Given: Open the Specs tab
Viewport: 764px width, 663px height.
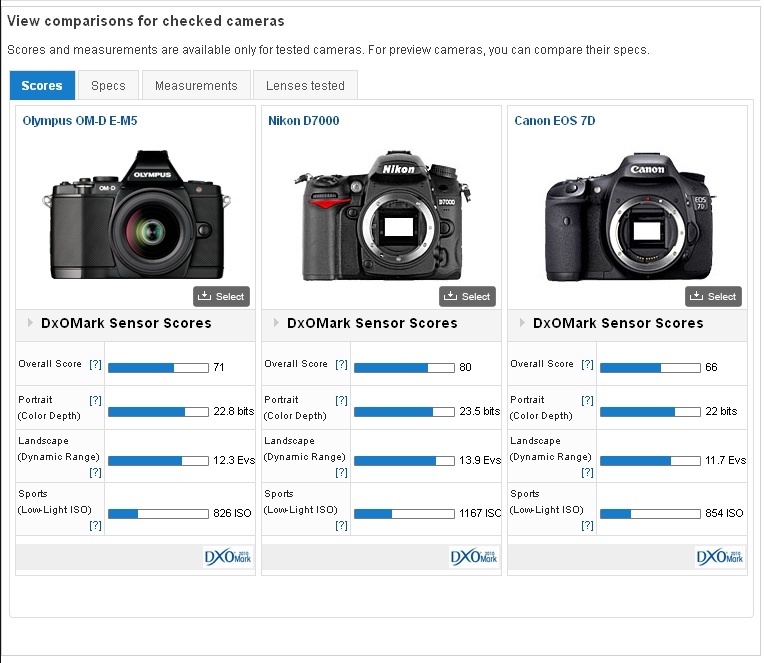Looking at the screenshot, I should pyautogui.click(x=108, y=85).
